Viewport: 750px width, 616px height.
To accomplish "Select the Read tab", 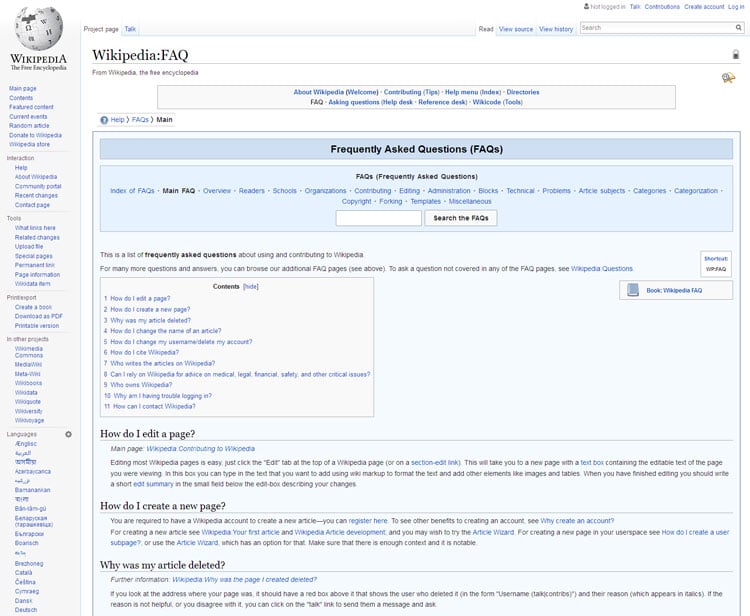I will pyautogui.click(x=486, y=29).
